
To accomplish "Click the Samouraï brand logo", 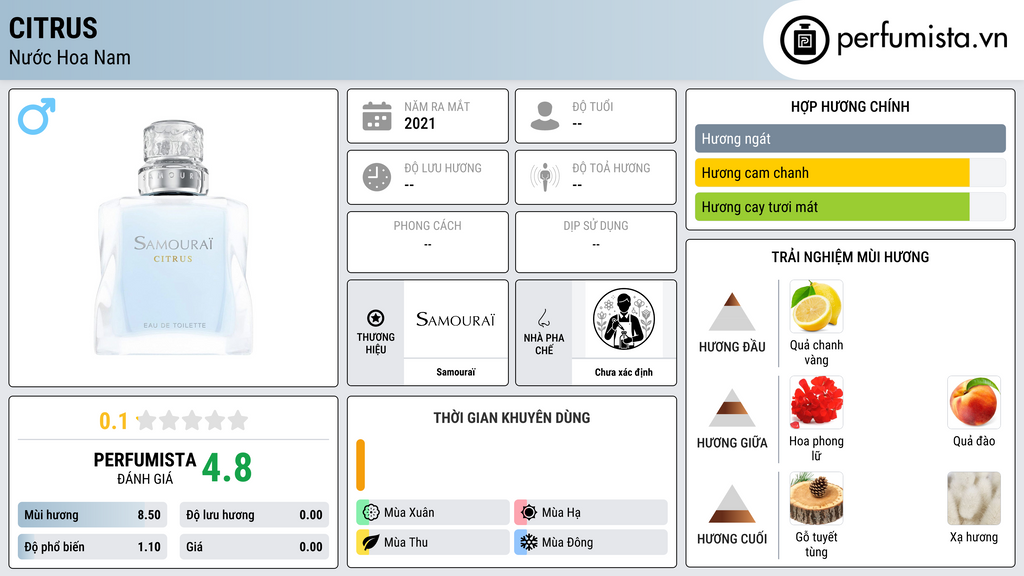I will click(x=456, y=319).
